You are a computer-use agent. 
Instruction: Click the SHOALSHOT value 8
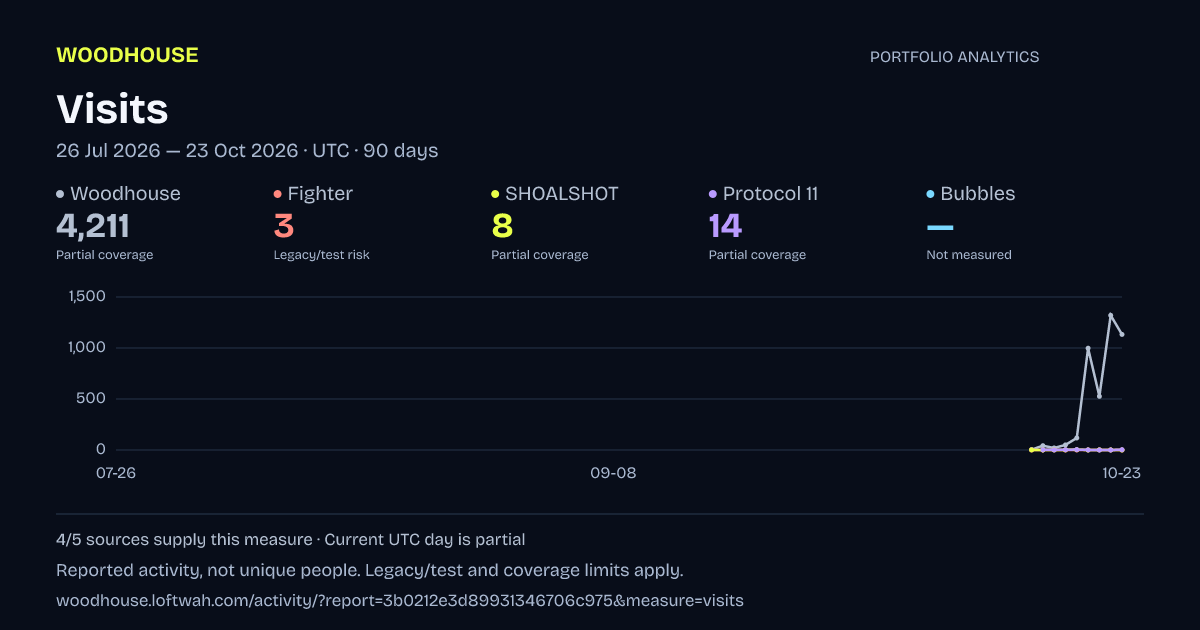tap(502, 226)
